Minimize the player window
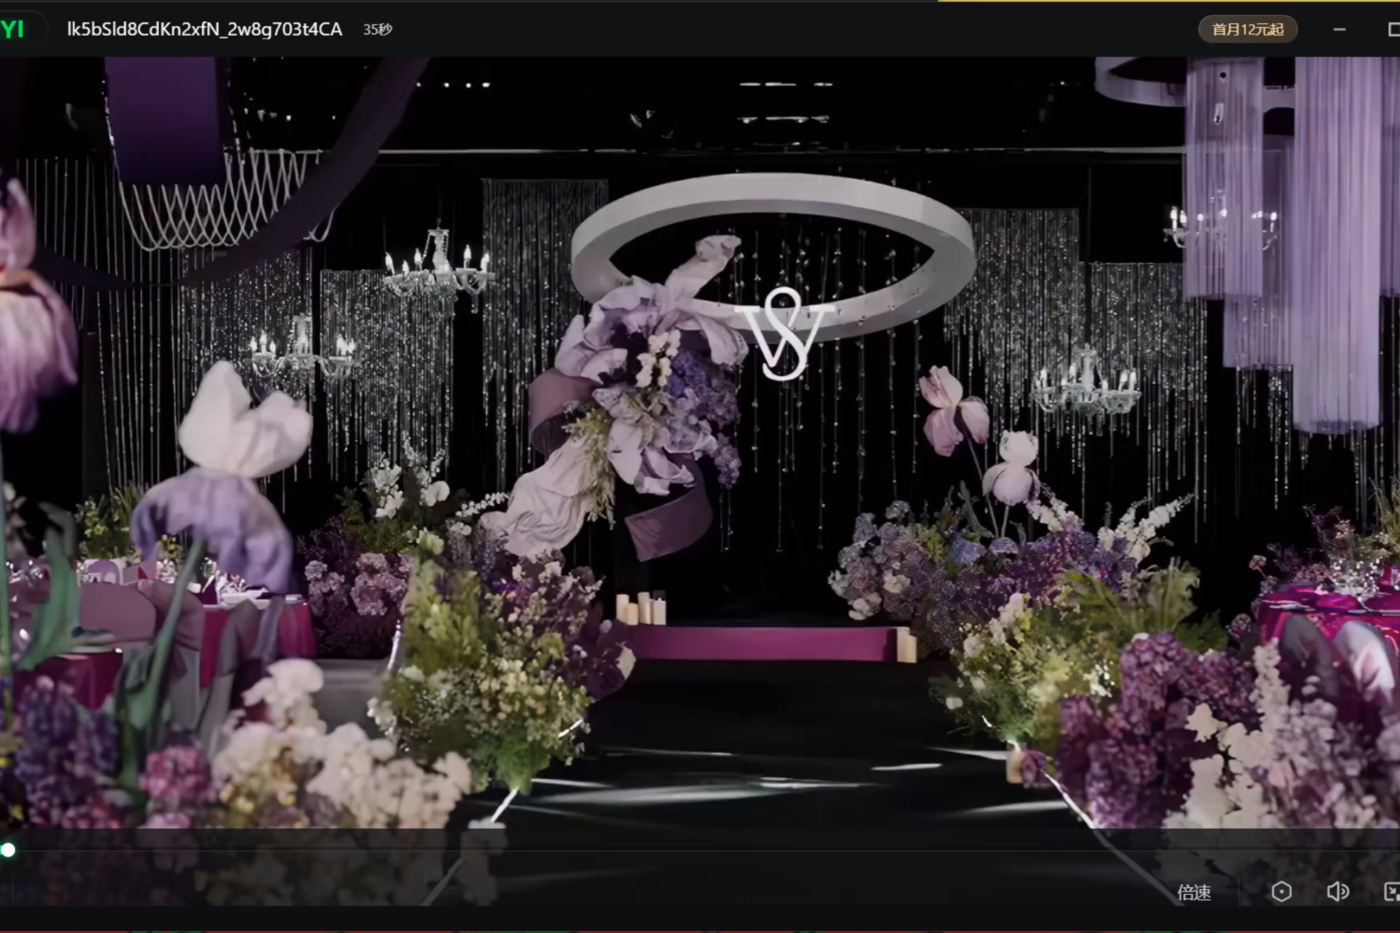 point(1339,29)
